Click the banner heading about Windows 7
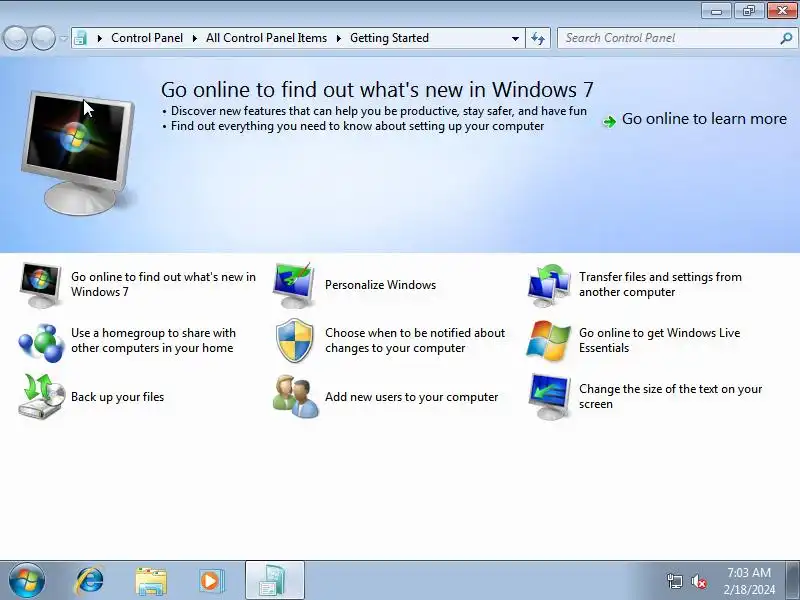The height and width of the screenshot is (600, 800). coord(377,90)
